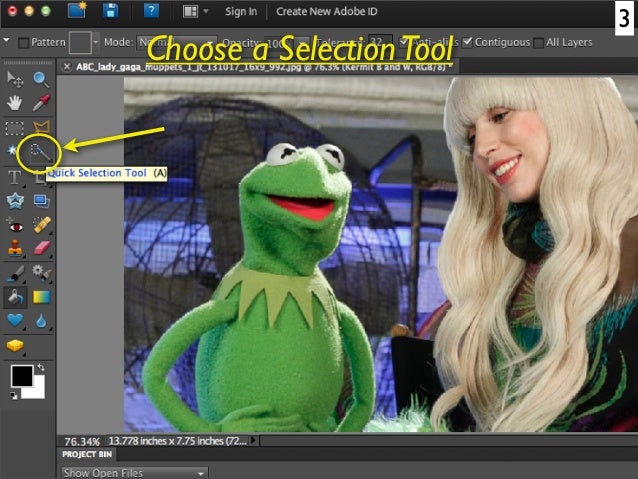The height and width of the screenshot is (479, 638).
Task: Click the pattern preview swatch
Action: click(80, 42)
